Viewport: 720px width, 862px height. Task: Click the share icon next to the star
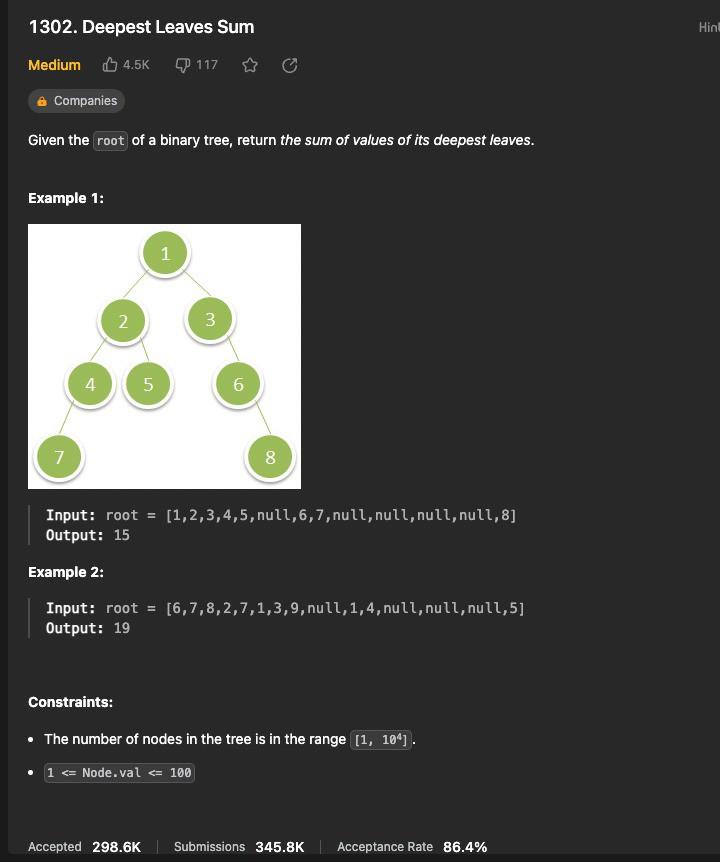point(290,64)
